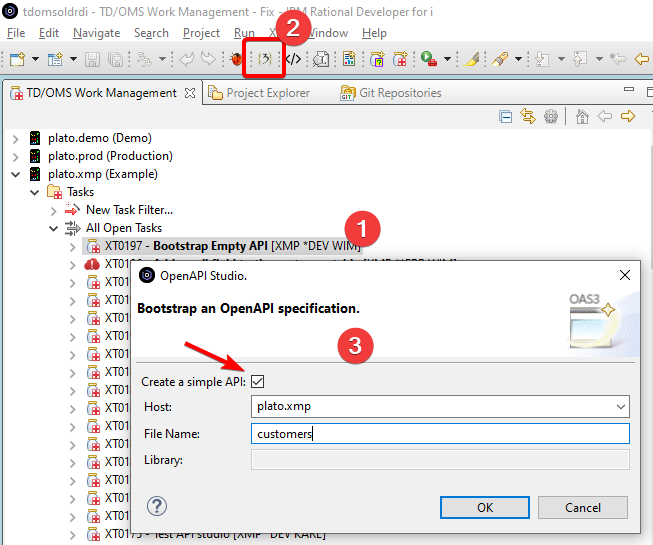This screenshot has height=545, width=653.
Task: Open the Project menu
Action: [x=201, y=33]
